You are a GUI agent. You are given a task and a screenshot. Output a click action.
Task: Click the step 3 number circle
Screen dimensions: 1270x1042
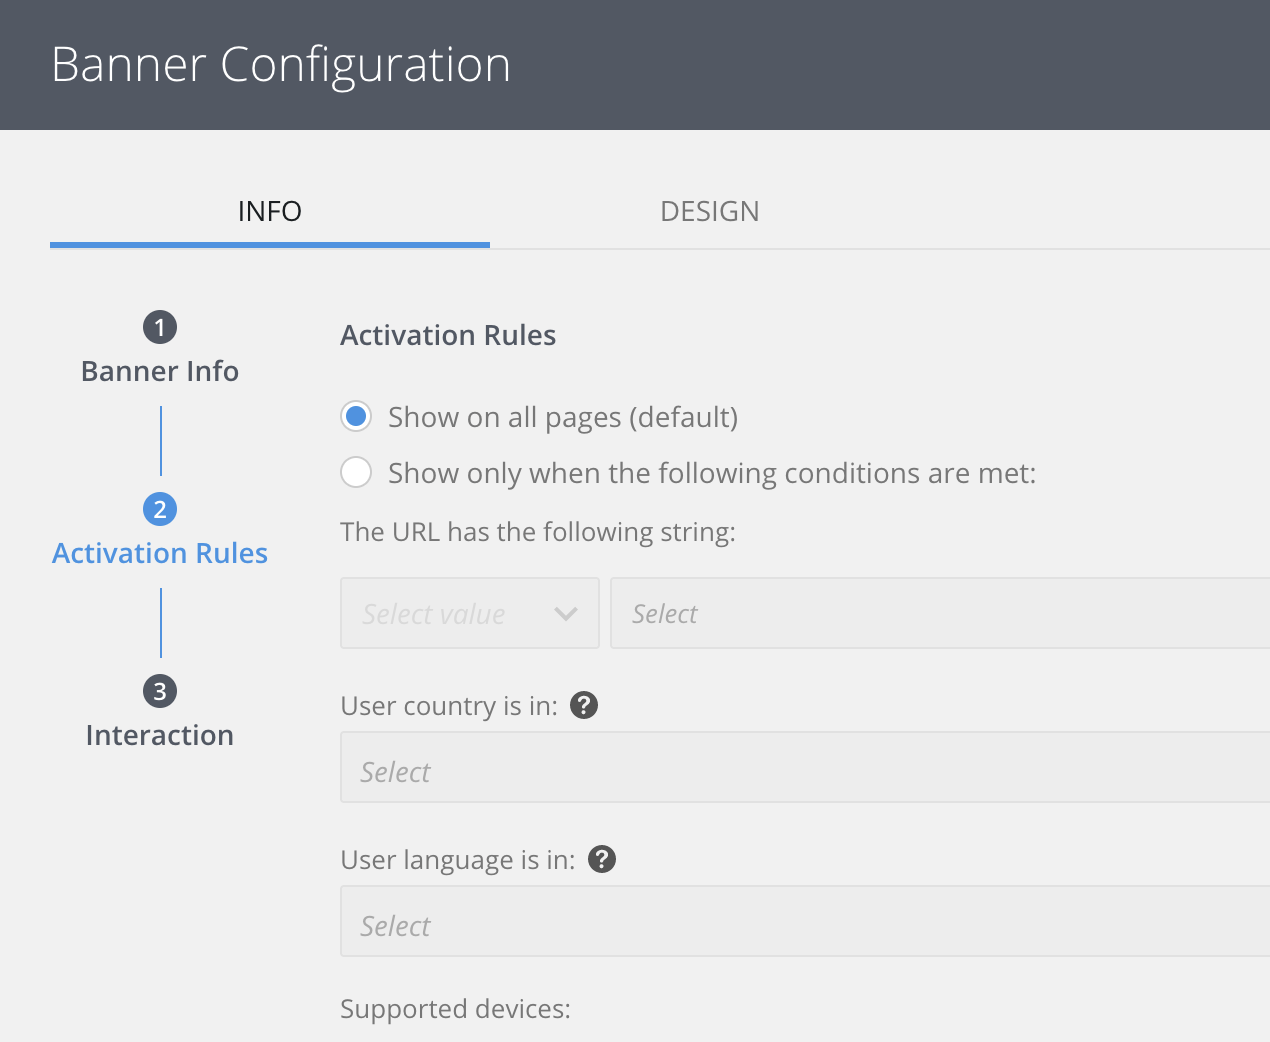click(160, 691)
